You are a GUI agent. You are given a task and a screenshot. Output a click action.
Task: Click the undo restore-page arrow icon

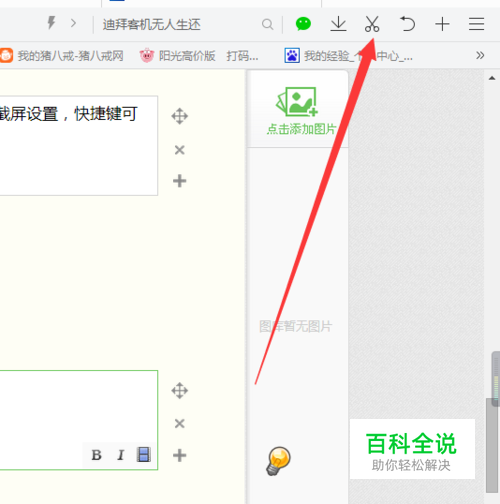[407, 24]
